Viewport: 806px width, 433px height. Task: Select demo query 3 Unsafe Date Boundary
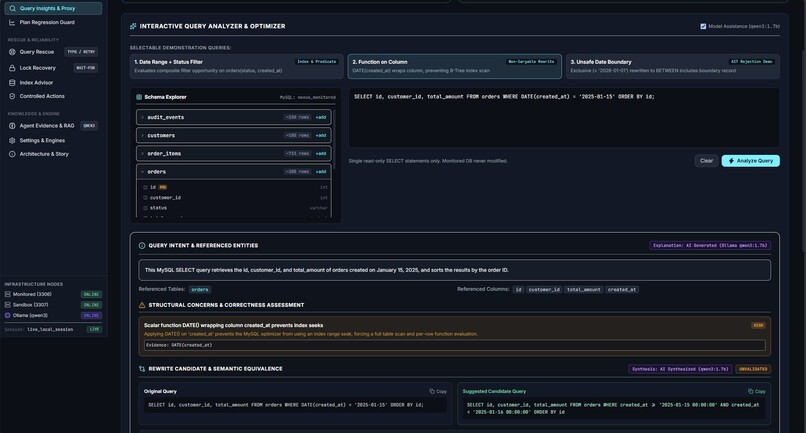[x=673, y=66]
